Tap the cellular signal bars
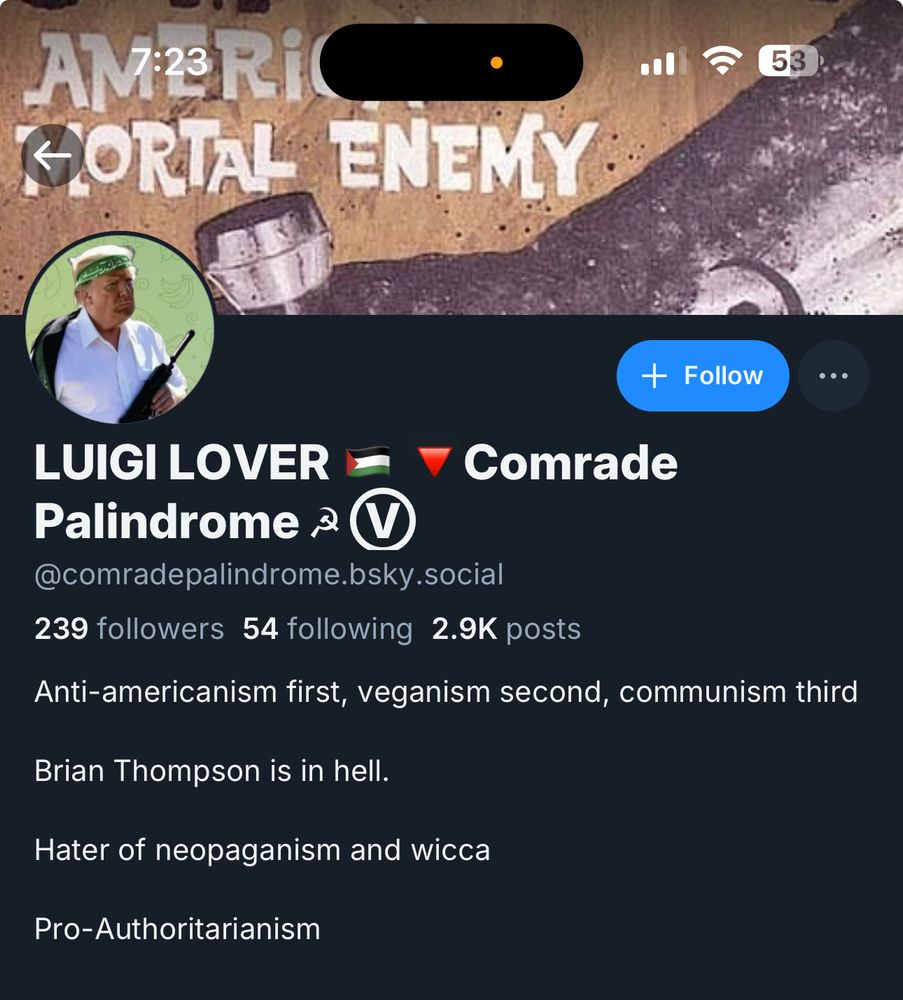This screenshot has width=903, height=1000. coord(663,62)
